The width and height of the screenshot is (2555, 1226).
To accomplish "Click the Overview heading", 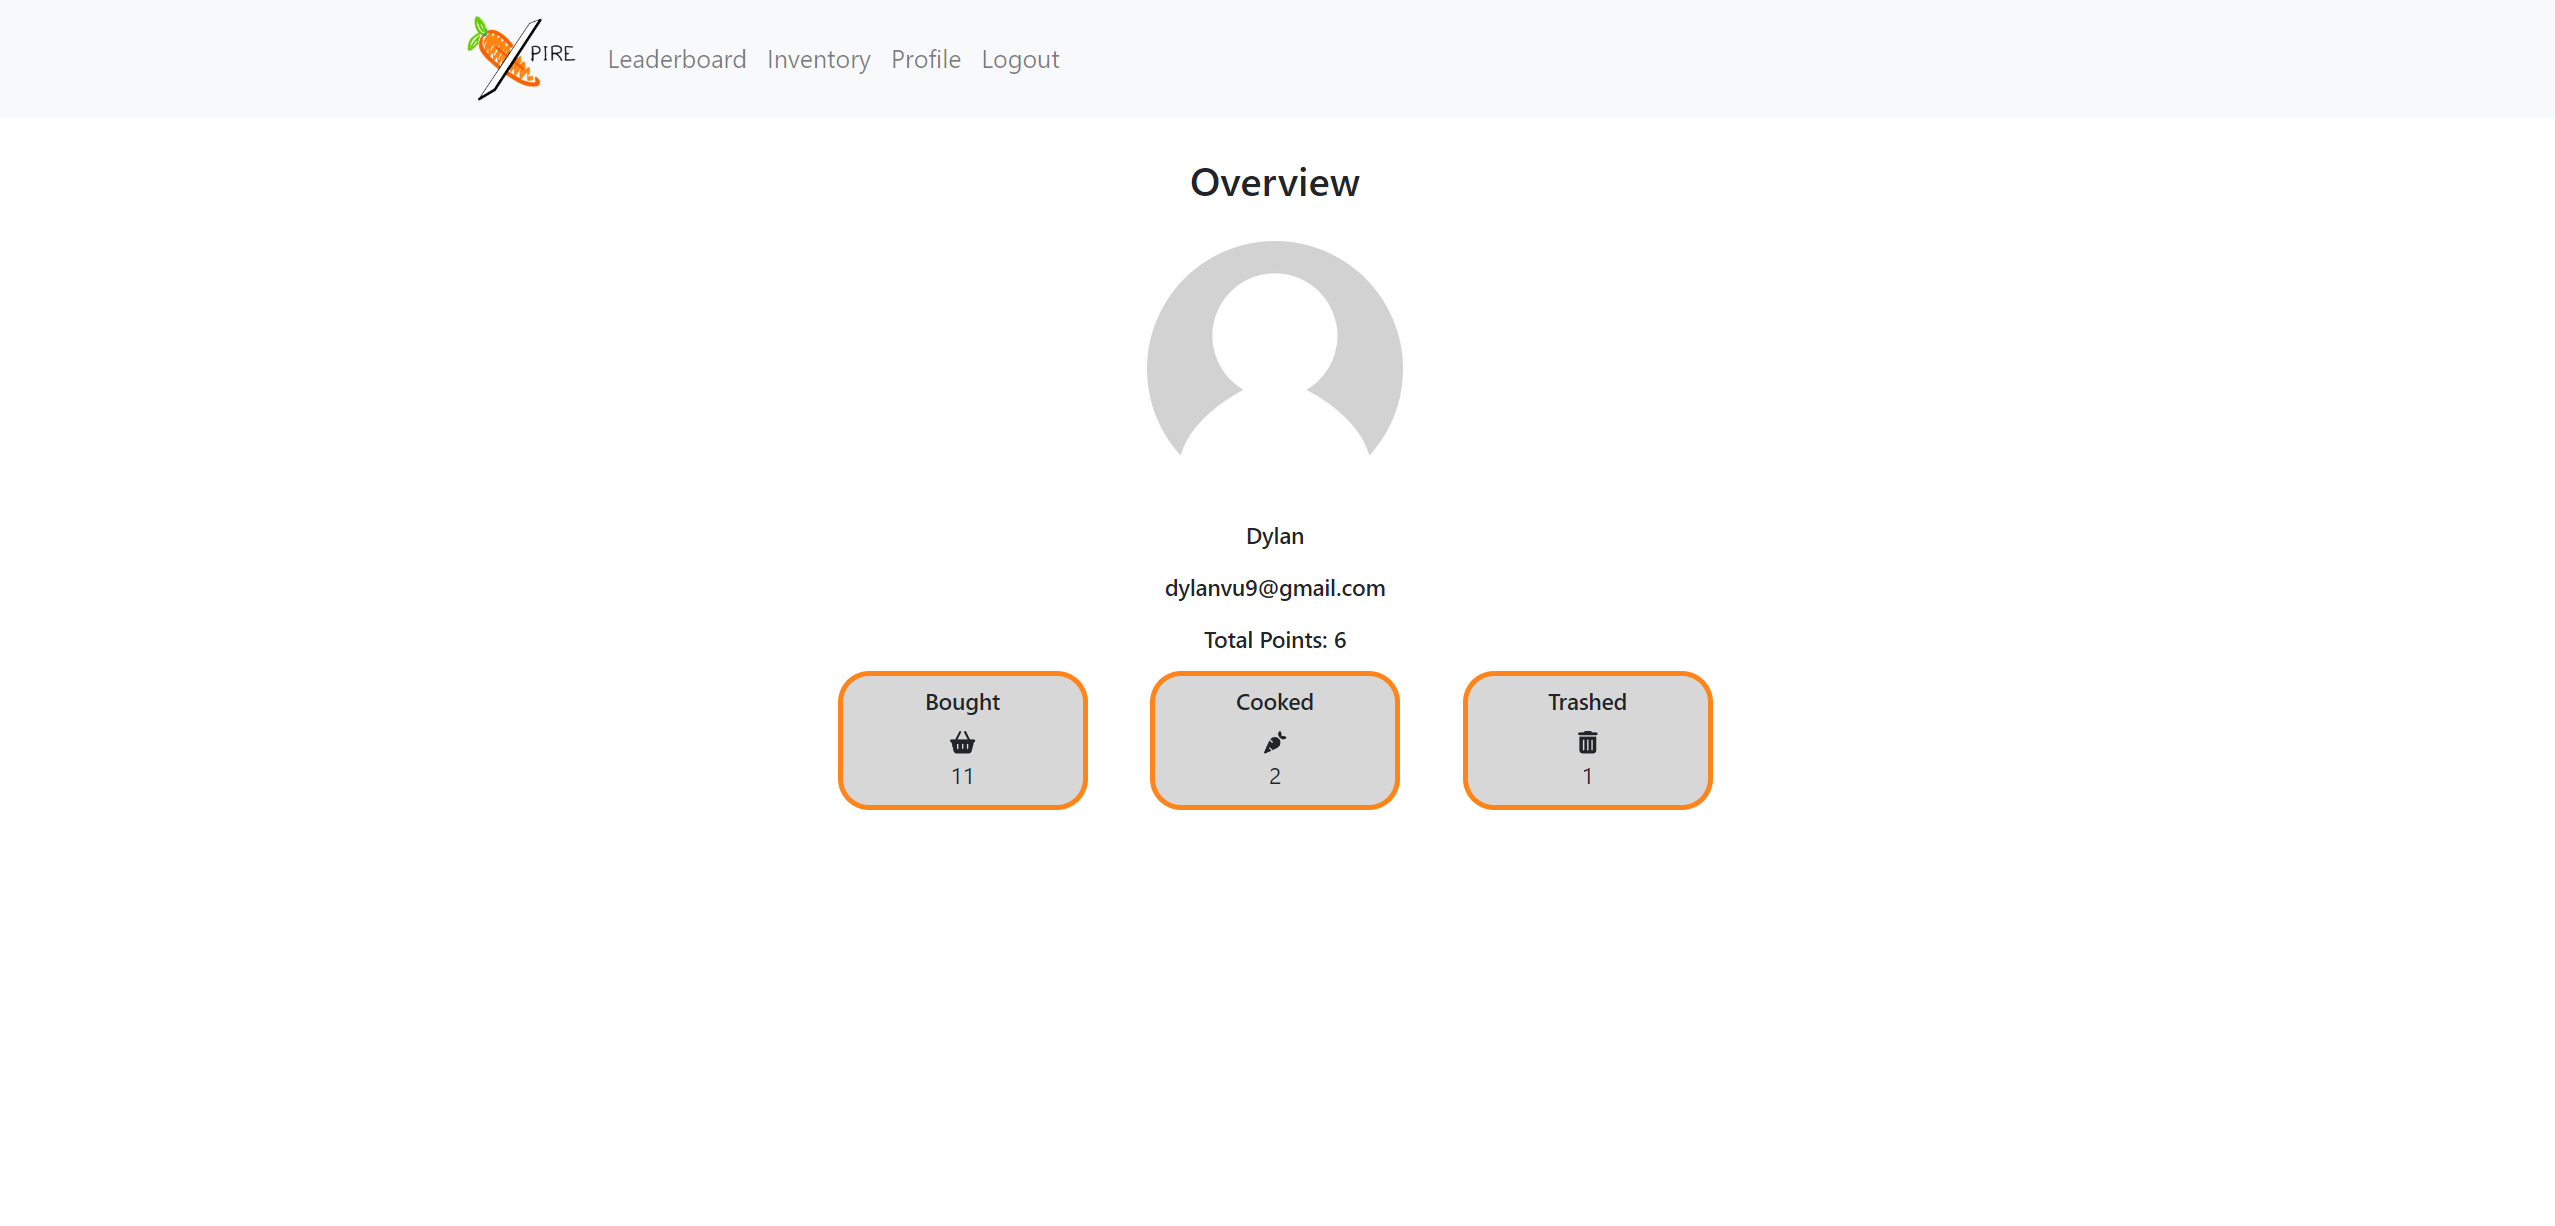I will tap(1274, 182).
